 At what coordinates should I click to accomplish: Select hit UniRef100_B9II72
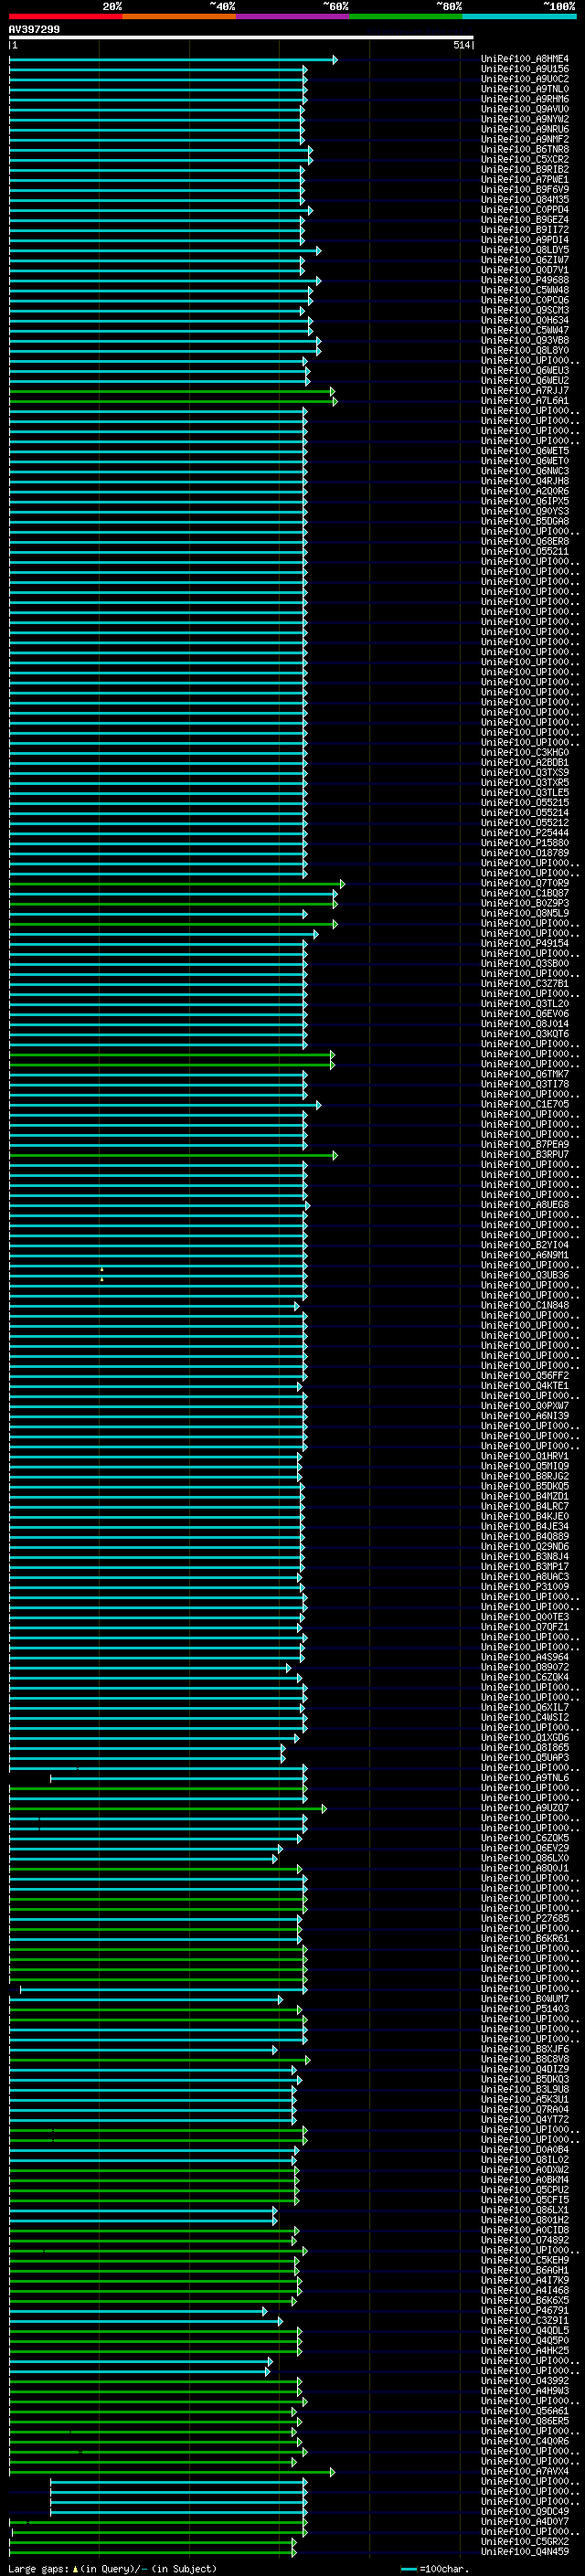point(525,230)
